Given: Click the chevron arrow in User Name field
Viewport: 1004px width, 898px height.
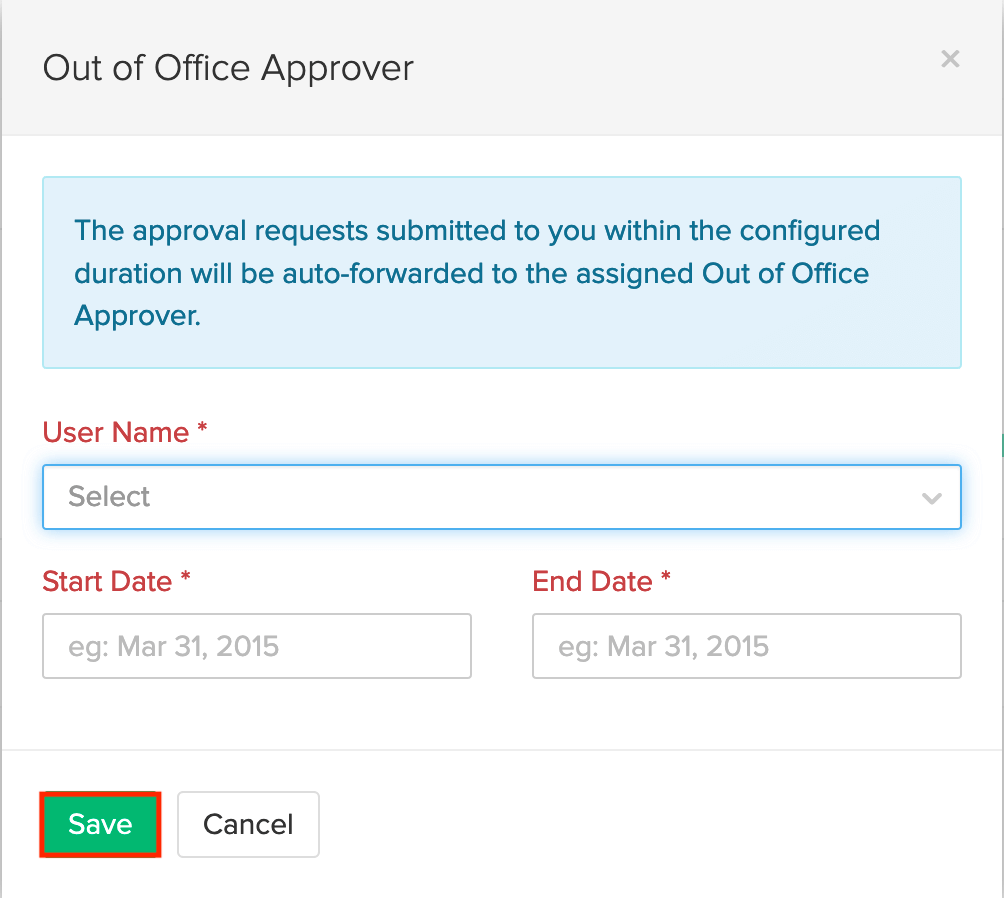Looking at the screenshot, I should pyautogui.click(x=932, y=498).
